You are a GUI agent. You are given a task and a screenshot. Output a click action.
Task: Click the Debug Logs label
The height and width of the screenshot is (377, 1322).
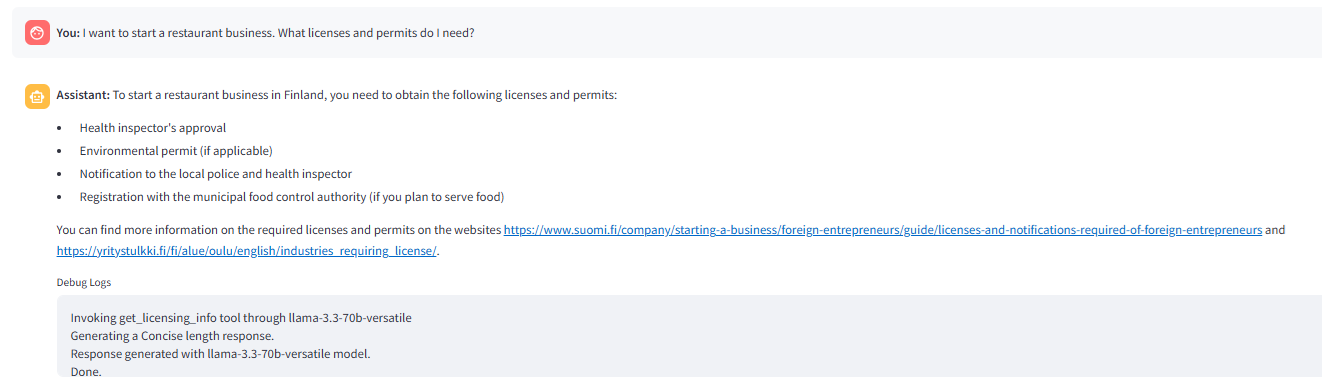point(84,282)
